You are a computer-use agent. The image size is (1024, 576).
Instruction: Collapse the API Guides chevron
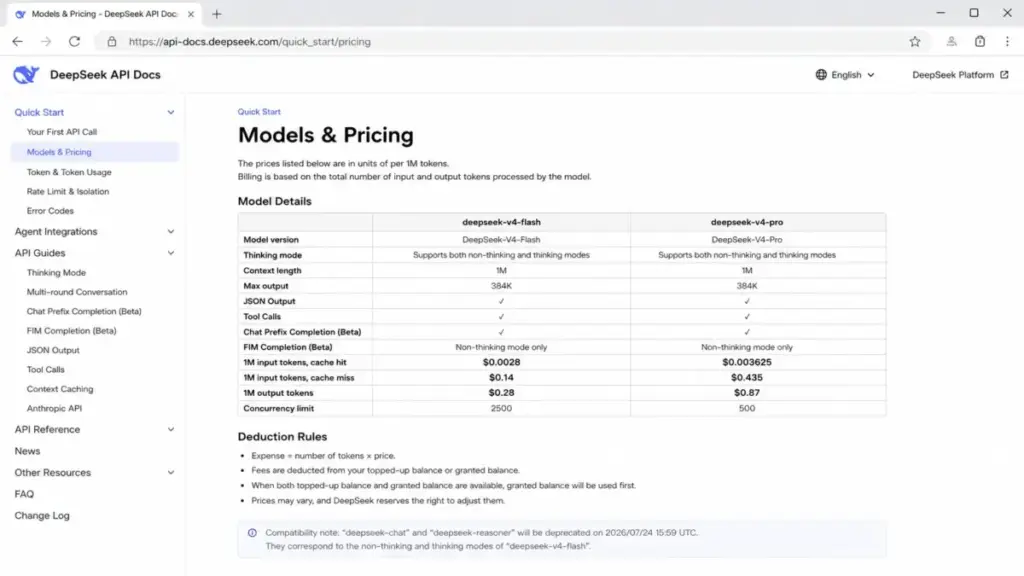tap(170, 253)
